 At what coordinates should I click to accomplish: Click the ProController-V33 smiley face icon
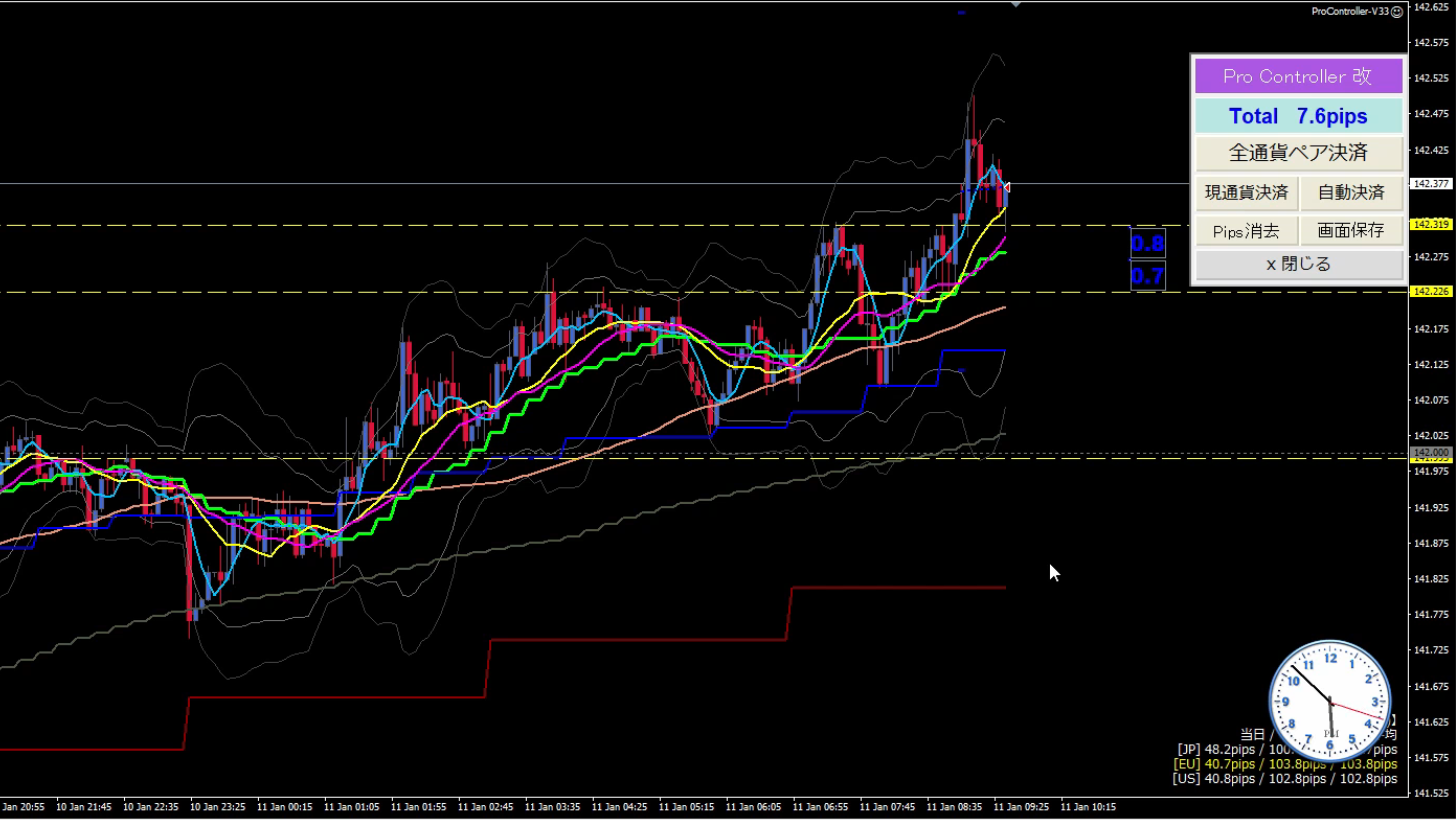pyautogui.click(x=1396, y=11)
